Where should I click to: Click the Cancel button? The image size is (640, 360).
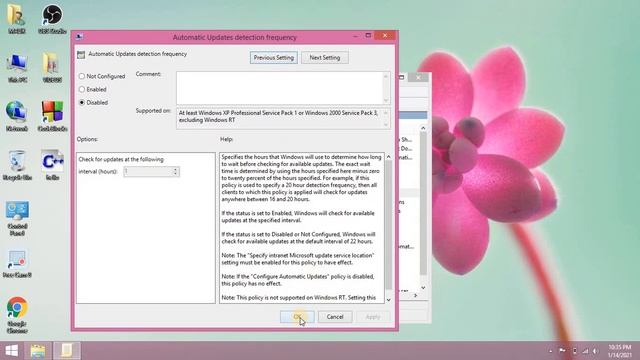pos(335,317)
